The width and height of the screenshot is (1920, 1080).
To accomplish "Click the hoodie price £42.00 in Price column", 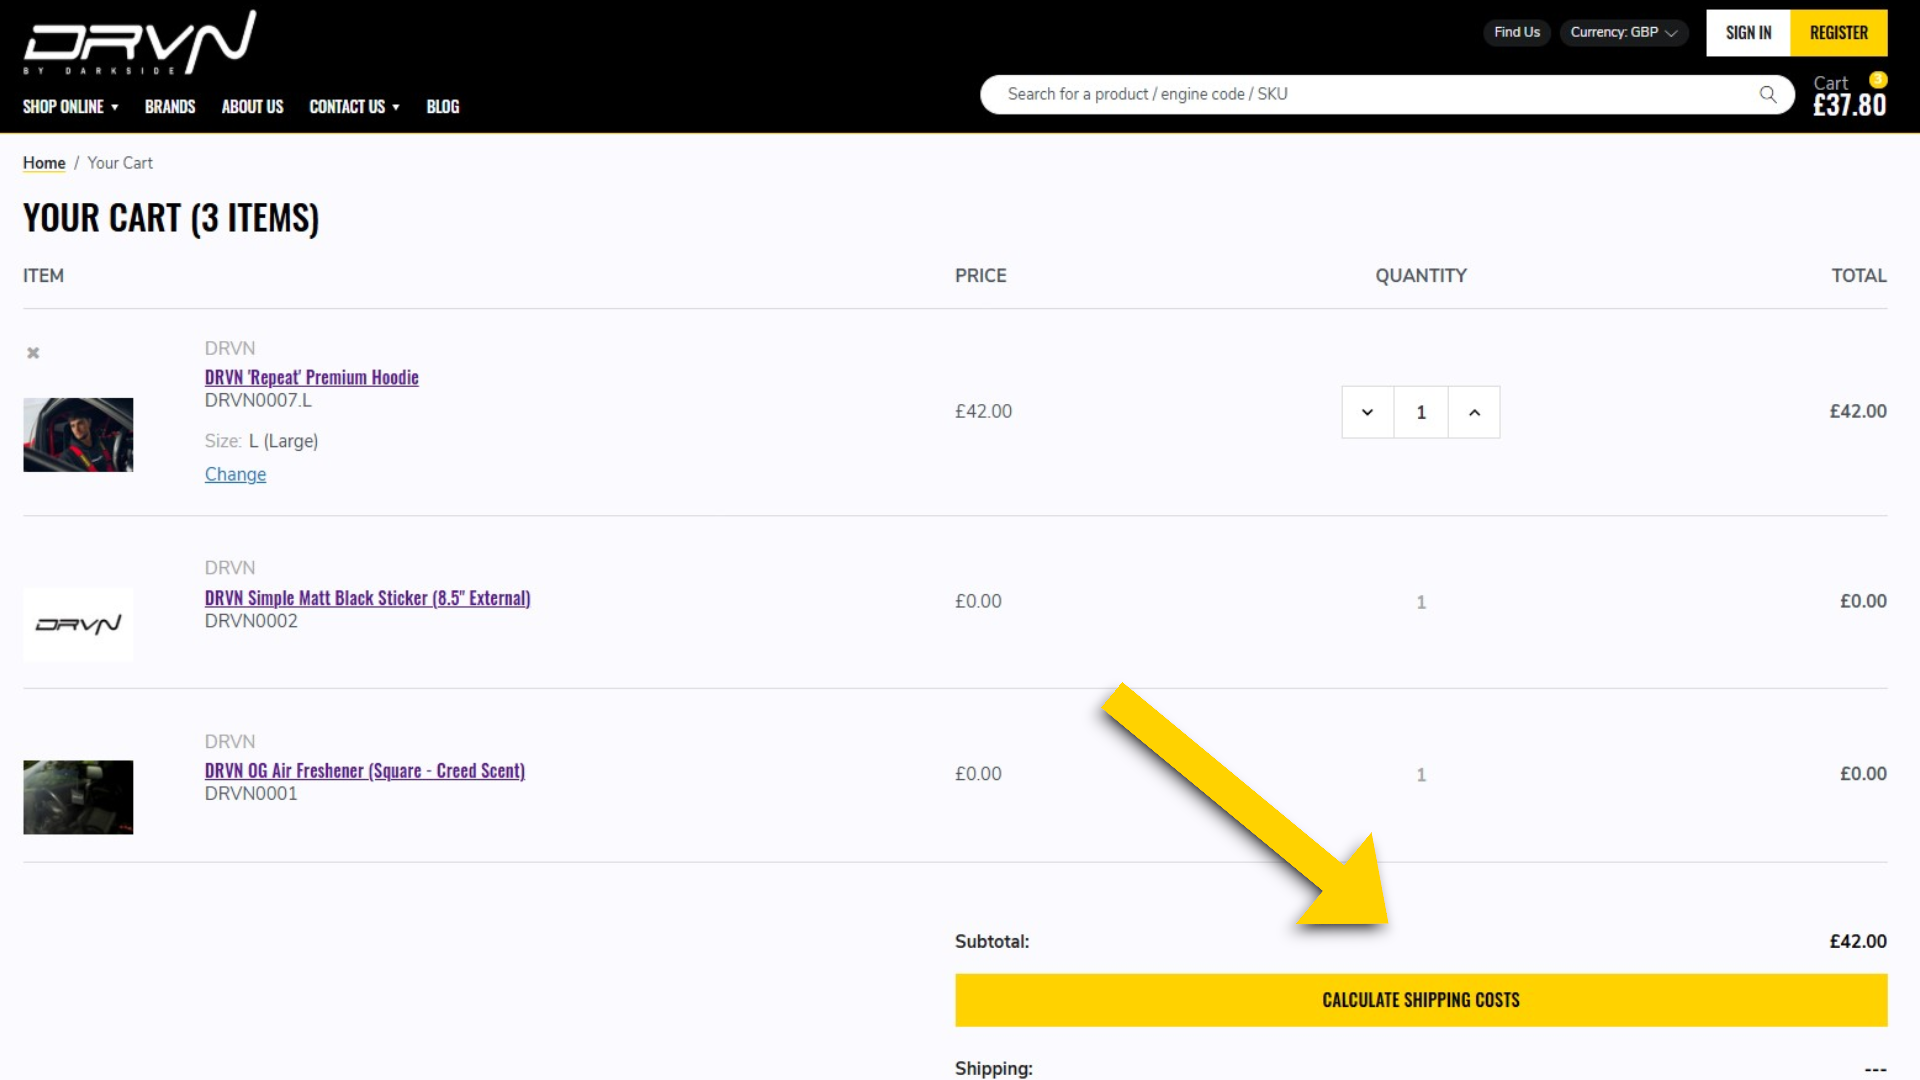I will click(x=984, y=411).
